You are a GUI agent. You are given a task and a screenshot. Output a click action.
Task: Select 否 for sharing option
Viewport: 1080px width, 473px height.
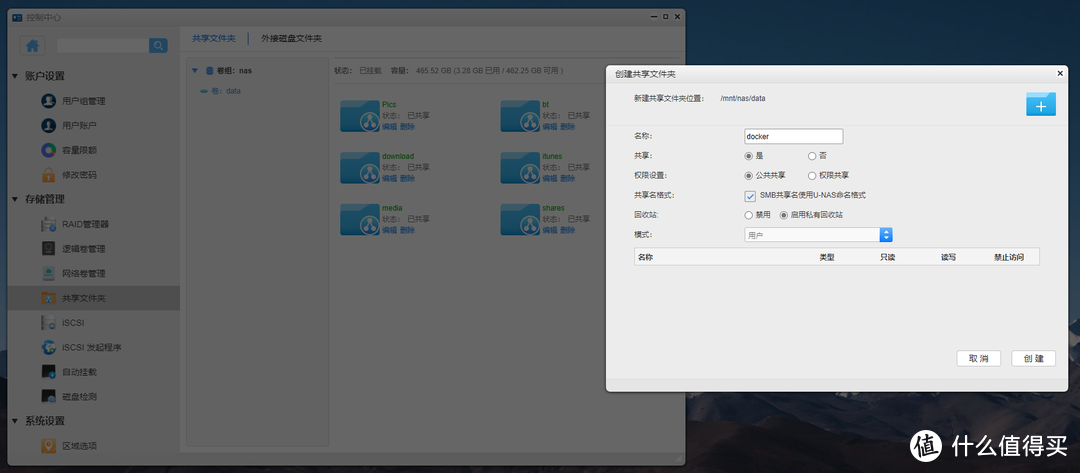pos(812,156)
